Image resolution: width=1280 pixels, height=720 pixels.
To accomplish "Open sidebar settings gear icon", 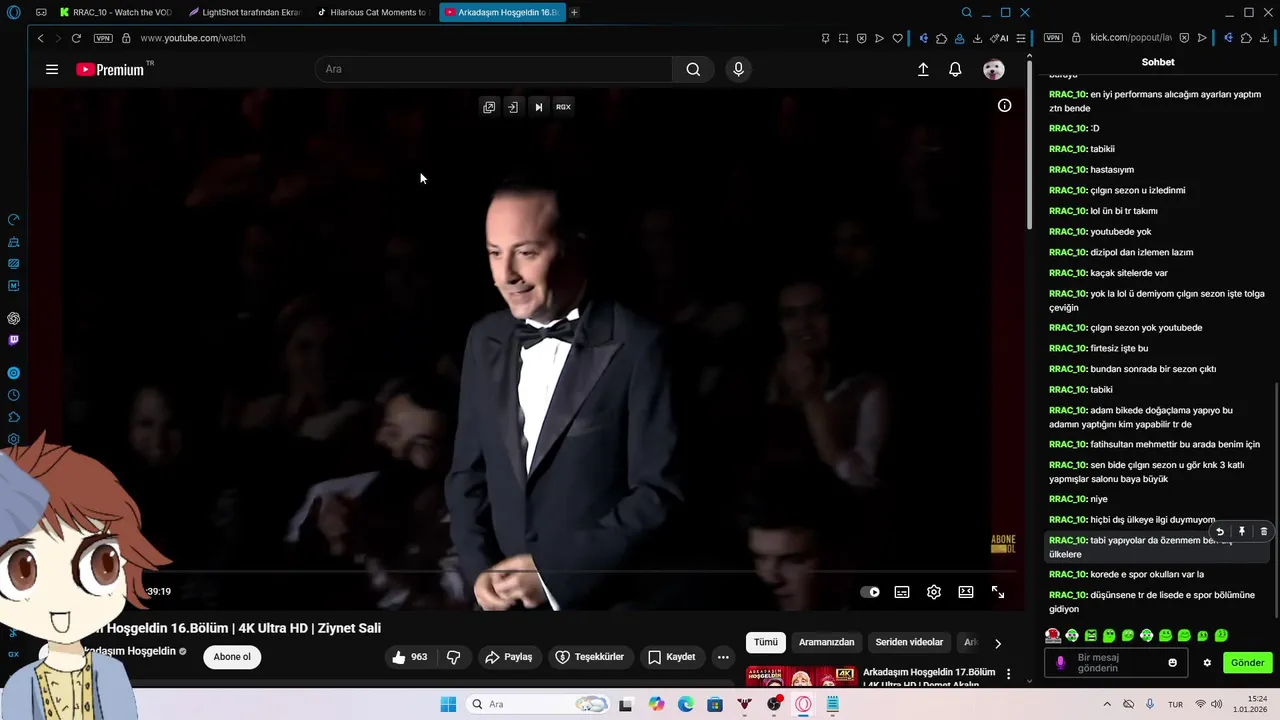I will [13, 439].
